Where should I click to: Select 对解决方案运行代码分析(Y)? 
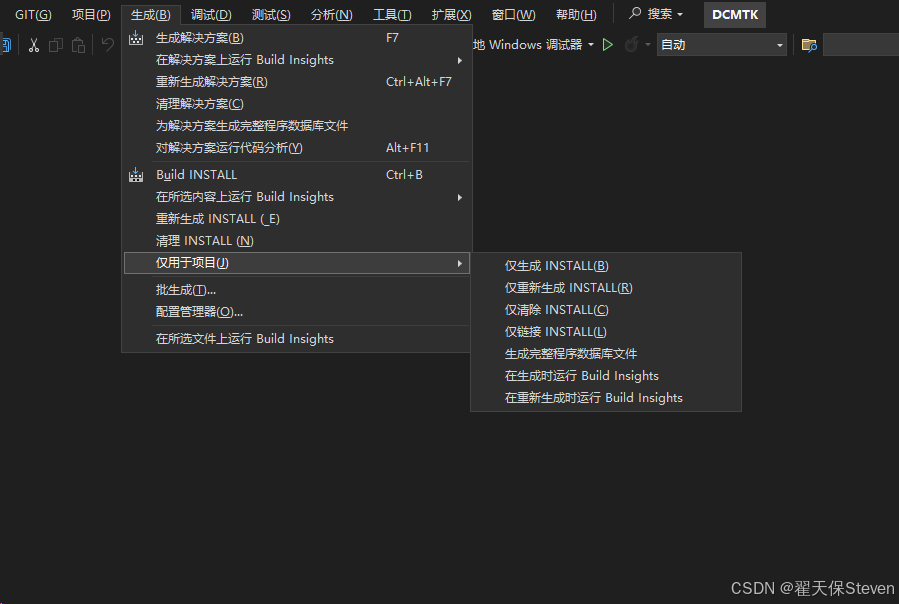pyautogui.click(x=296, y=147)
